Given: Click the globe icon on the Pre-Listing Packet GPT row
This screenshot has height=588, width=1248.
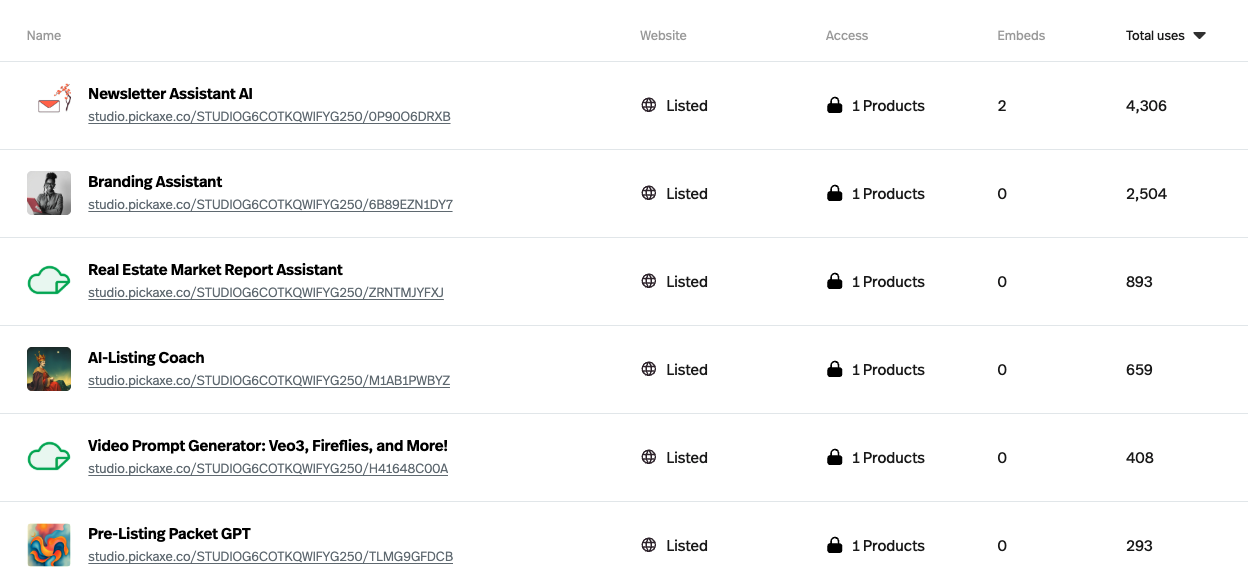Looking at the screenshot, I should click(649, 545).
